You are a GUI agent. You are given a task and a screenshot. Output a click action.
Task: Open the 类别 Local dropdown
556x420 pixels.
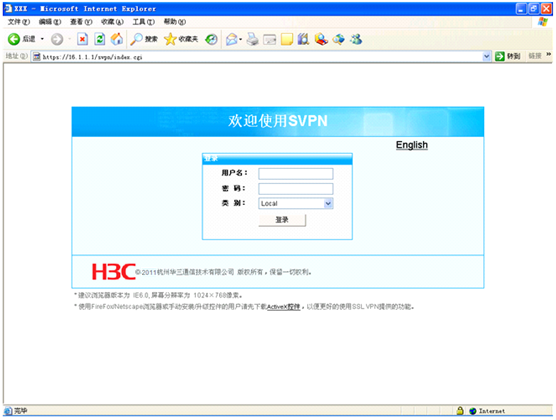(296, 203)
